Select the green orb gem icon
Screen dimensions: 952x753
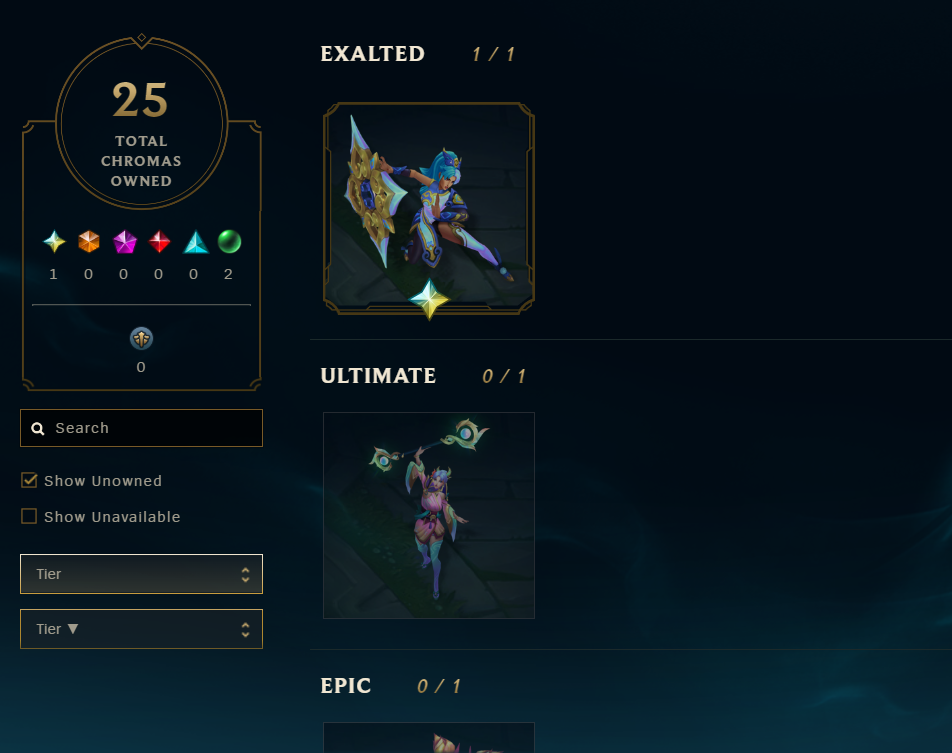[x=230, y=241]
